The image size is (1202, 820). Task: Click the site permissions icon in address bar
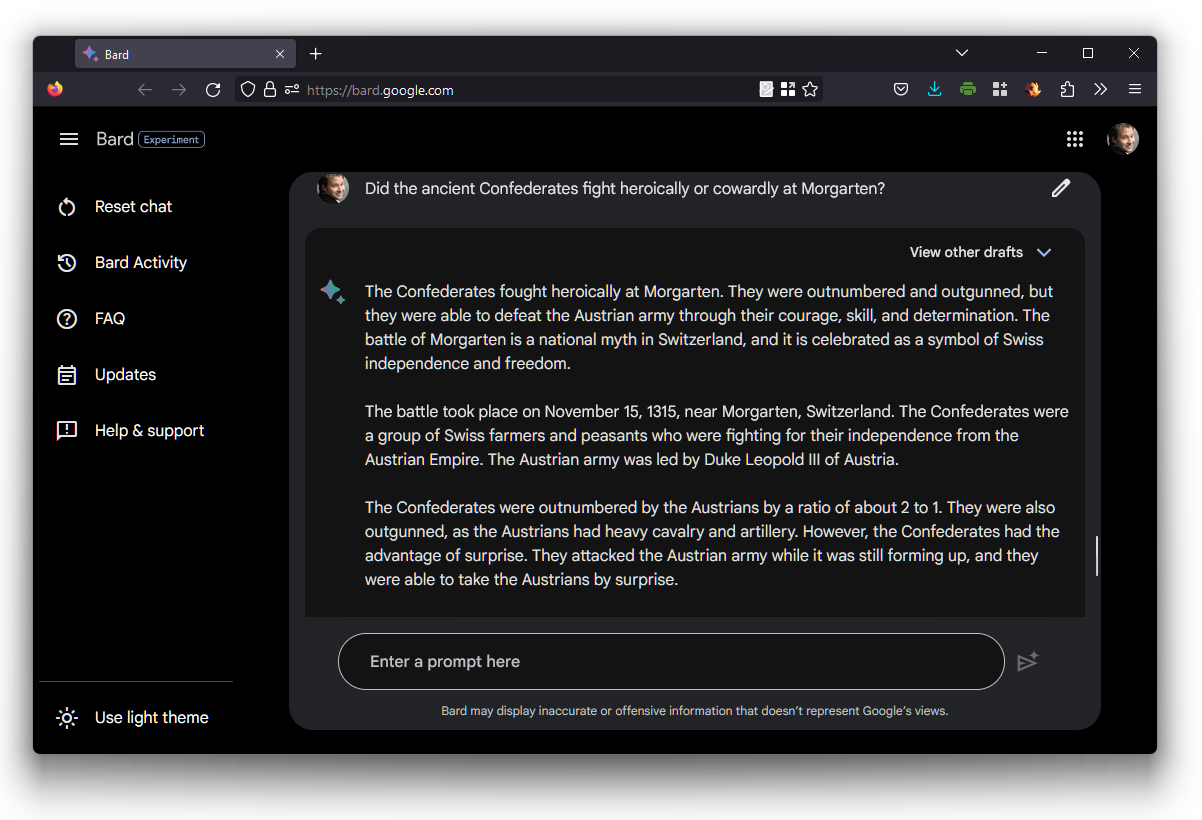292,90
